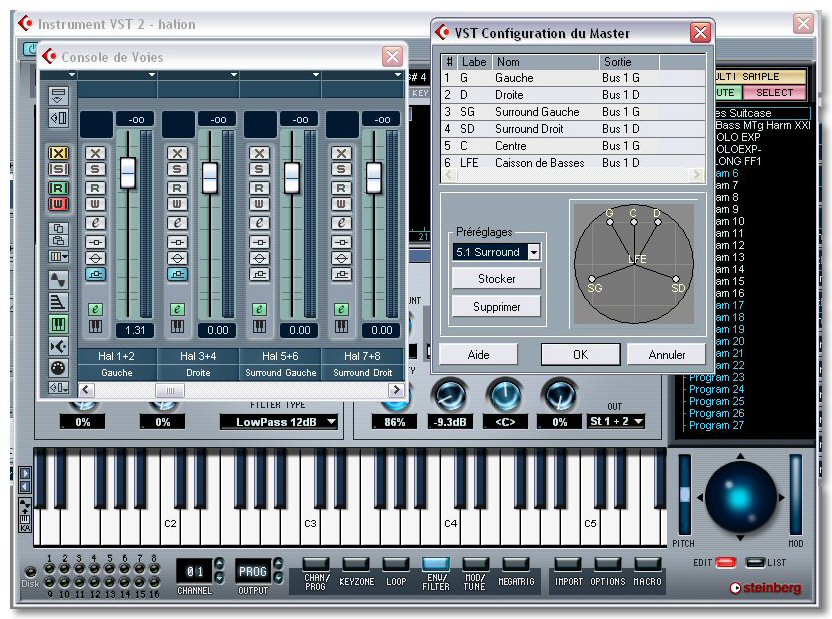
Task: Enable Write automation on Hal 7+8
Action: [x=341, y=204]
